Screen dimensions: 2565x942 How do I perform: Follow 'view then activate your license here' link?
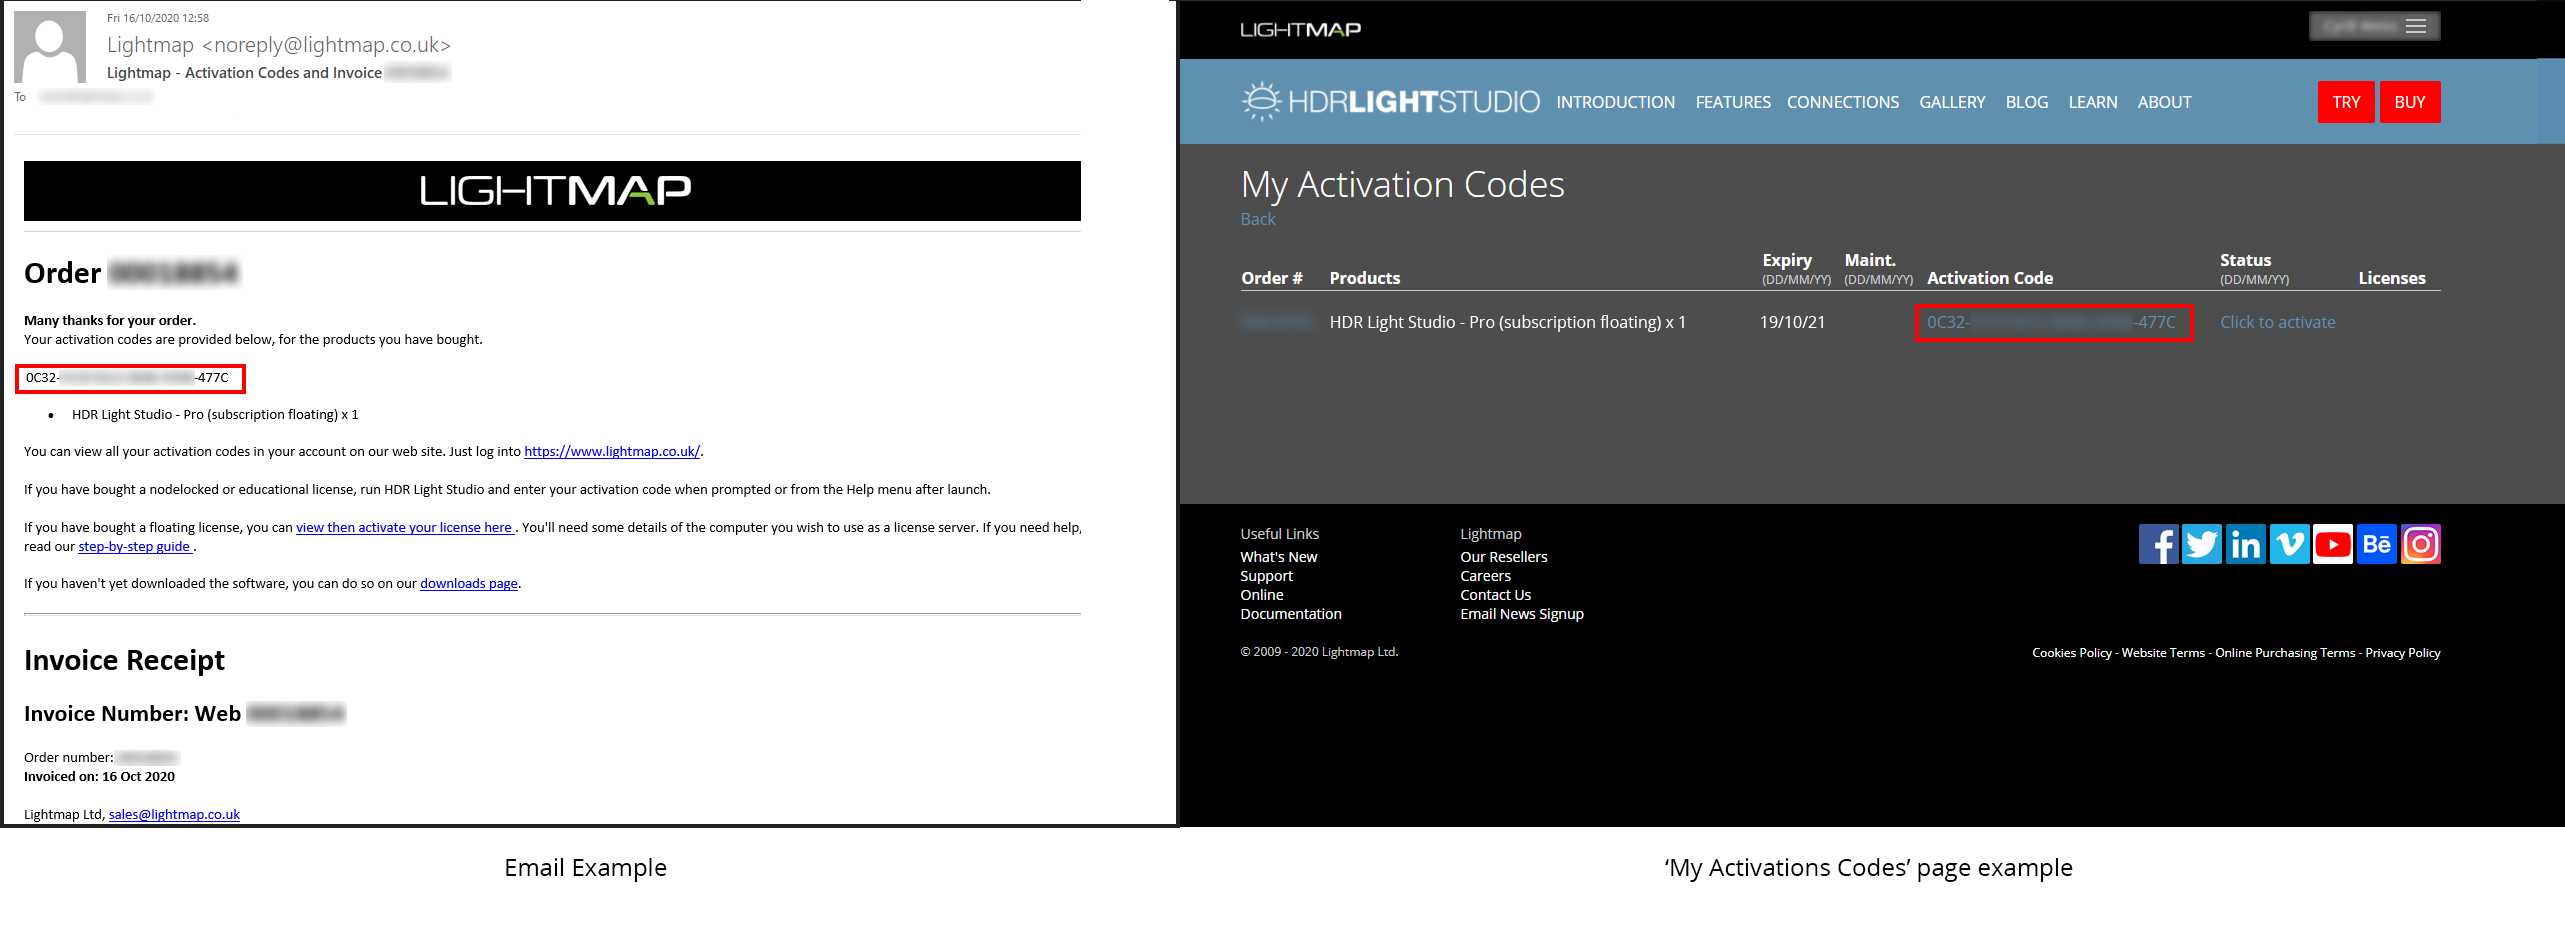click(x=404, y=527)
